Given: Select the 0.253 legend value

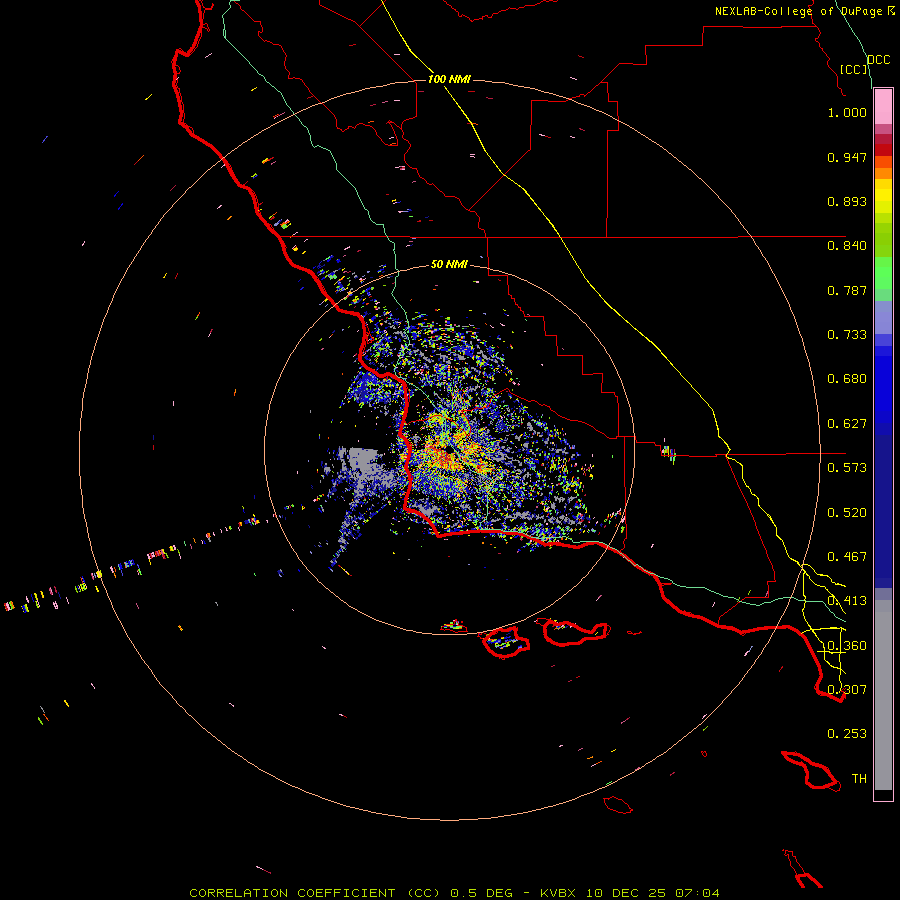Looking at the screenshot, I should [847, 734].
